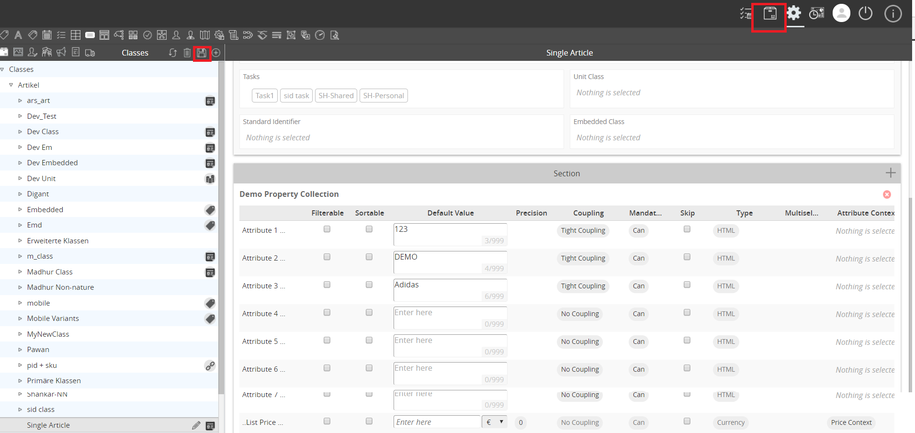Click the Price Context chip
This screenshot has height=433, width=915.
point(851,422)
